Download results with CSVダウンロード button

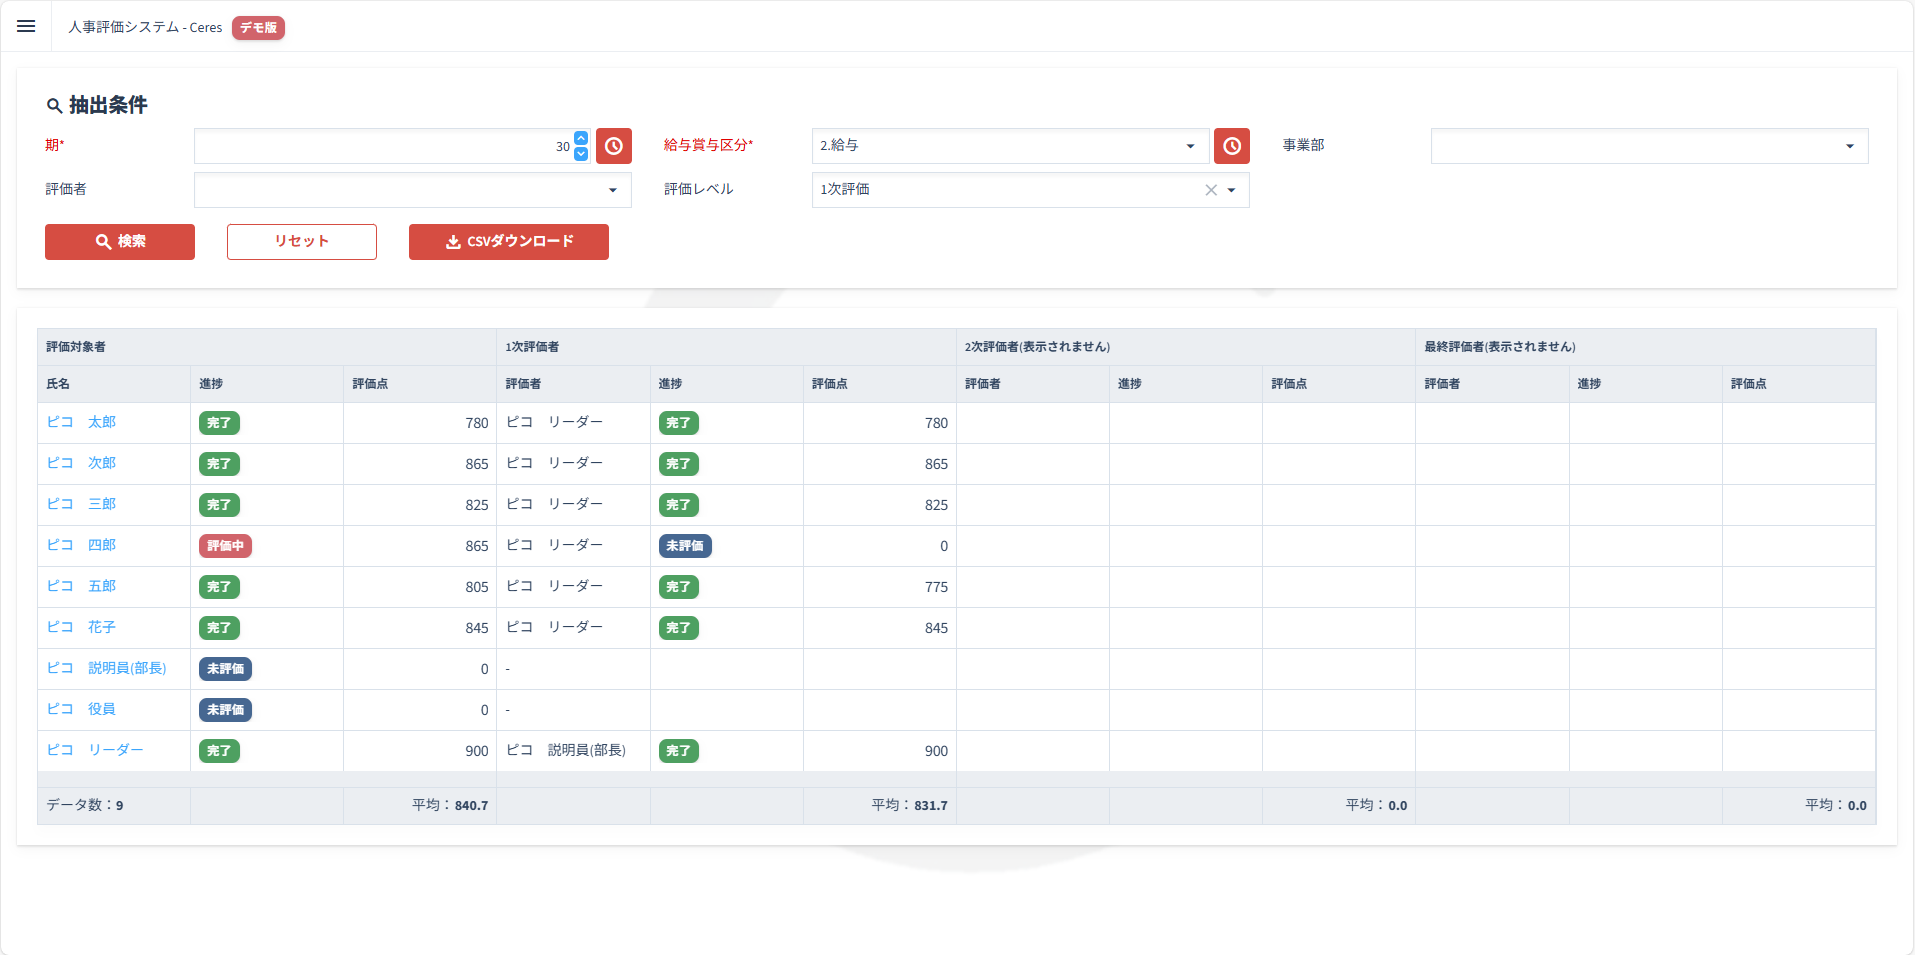click(509, 242)
